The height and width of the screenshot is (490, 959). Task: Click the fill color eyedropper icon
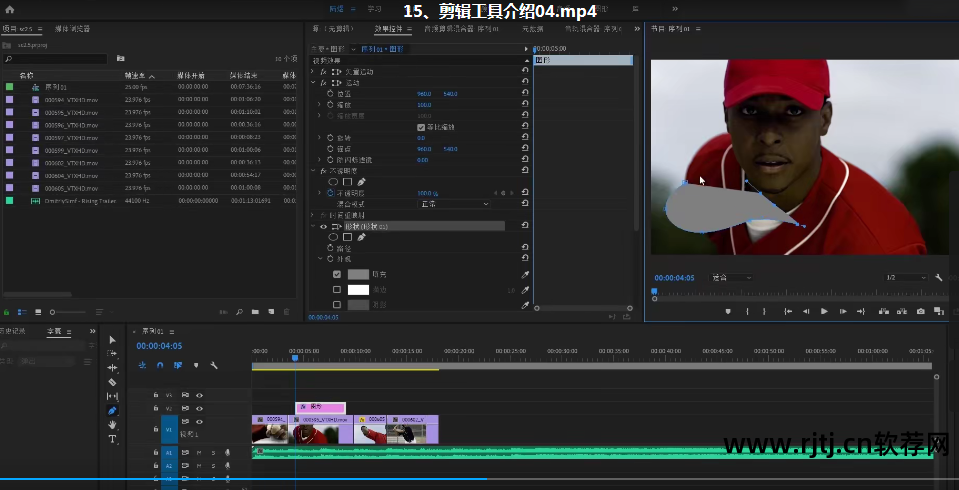click(525, 274)
